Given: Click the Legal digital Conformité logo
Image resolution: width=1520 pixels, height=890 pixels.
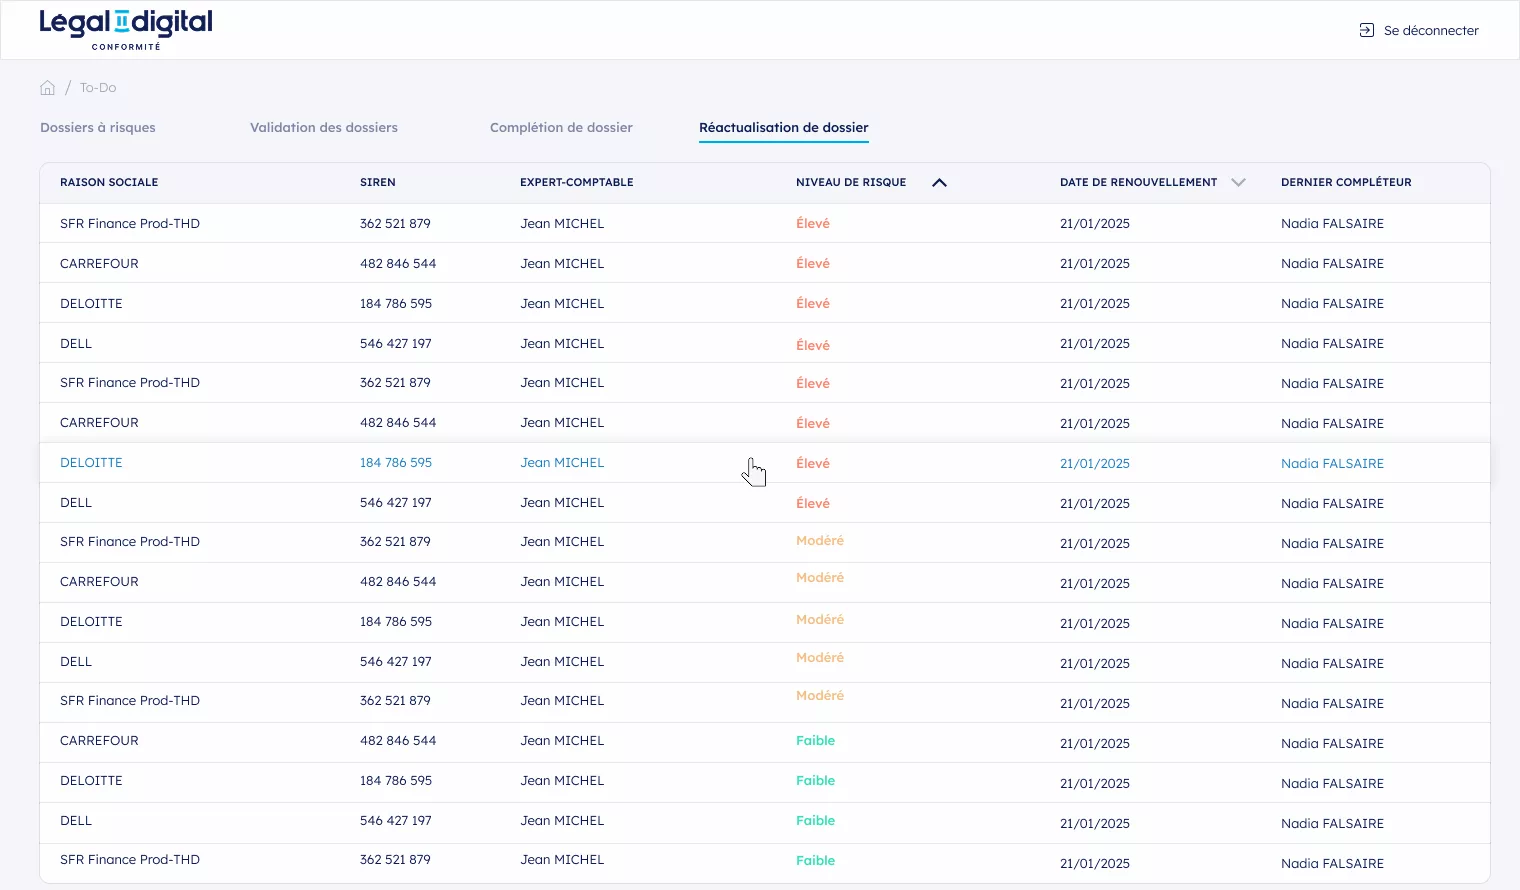Looking at the screenshot, I should [126, 30].
